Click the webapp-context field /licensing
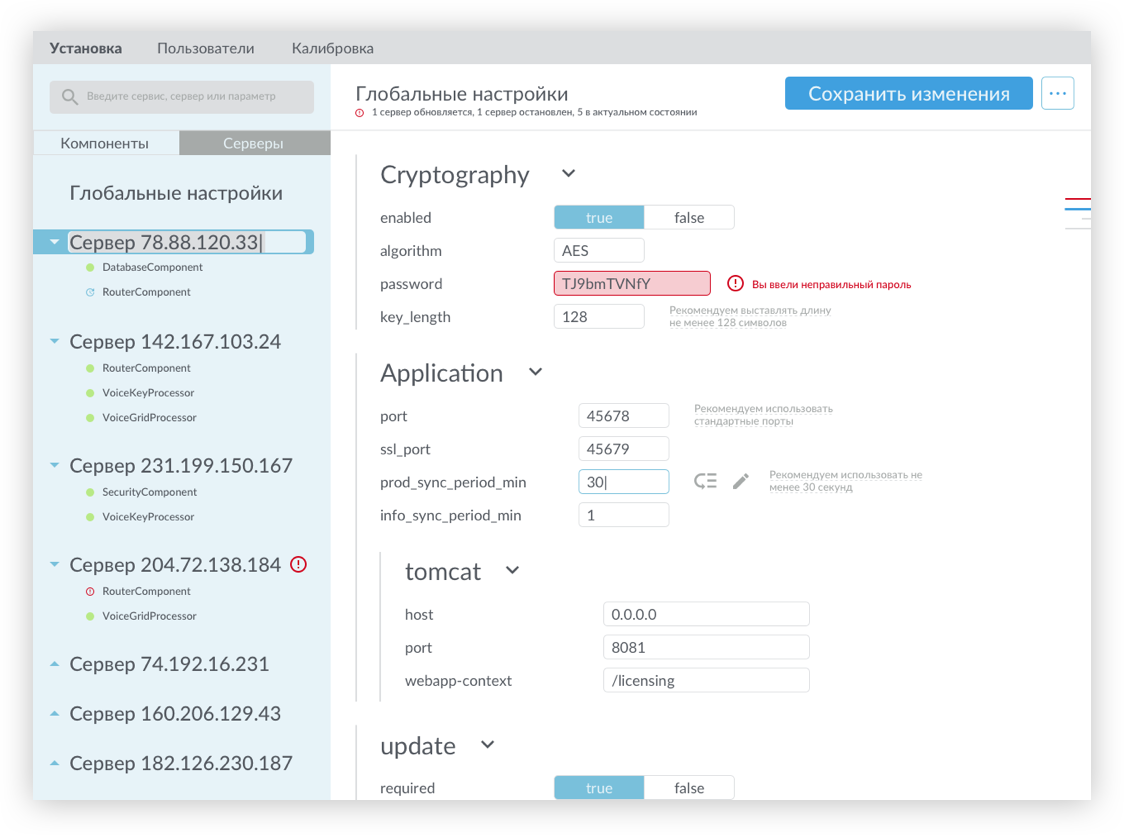This screenshot has width=1124, height=835. pyautogui.click(x=706, y=680)
